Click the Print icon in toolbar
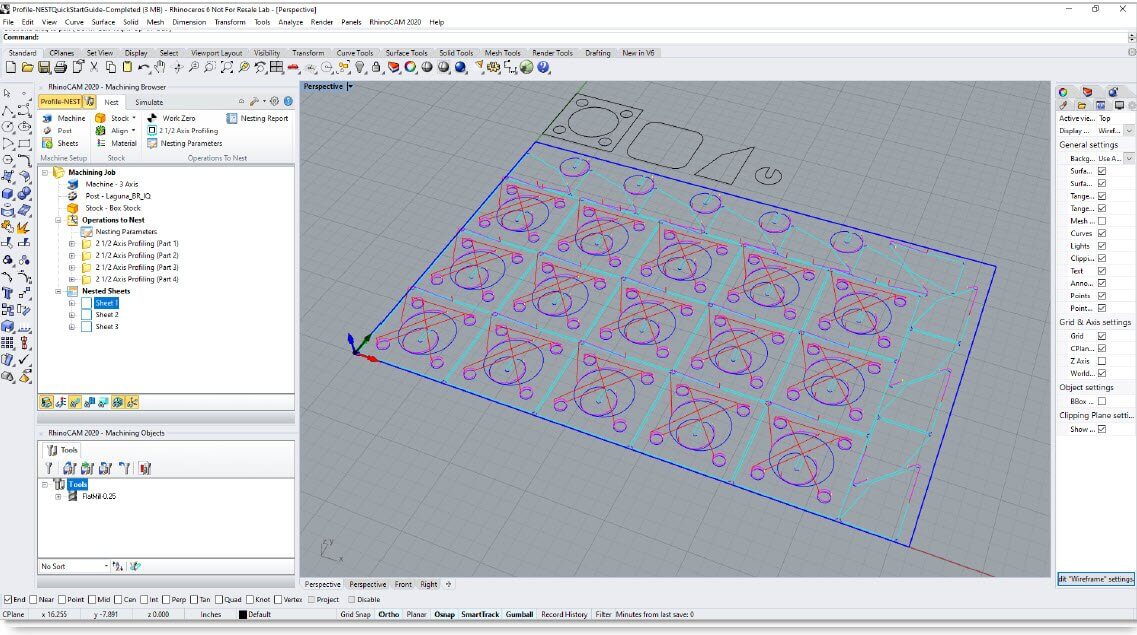Screen dimensions: 1137x635 [x=60, y=67]
